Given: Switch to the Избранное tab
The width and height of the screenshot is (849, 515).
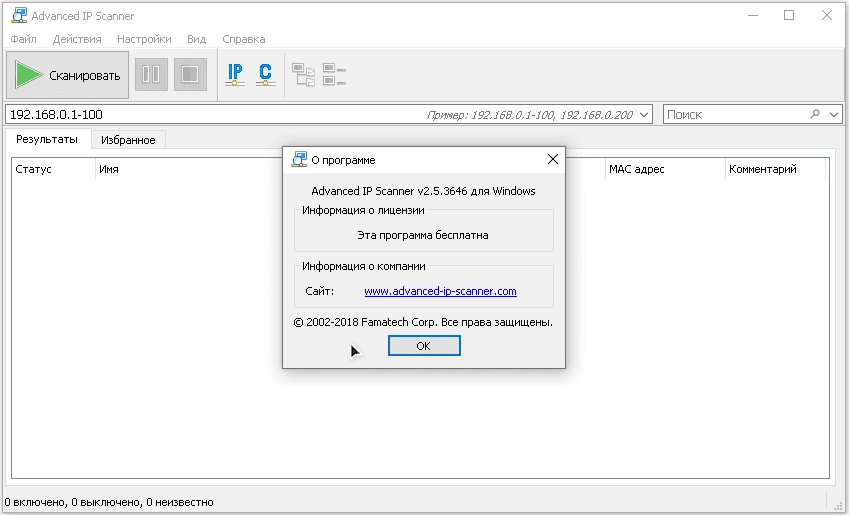Looking at the screenshot, I should coord(128,140).
